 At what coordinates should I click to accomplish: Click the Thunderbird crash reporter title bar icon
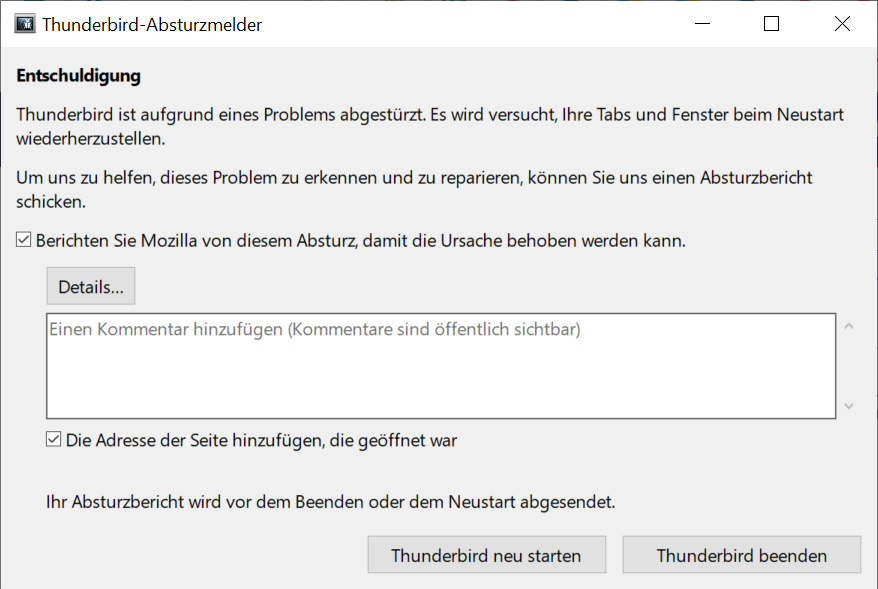coord(25,25)
